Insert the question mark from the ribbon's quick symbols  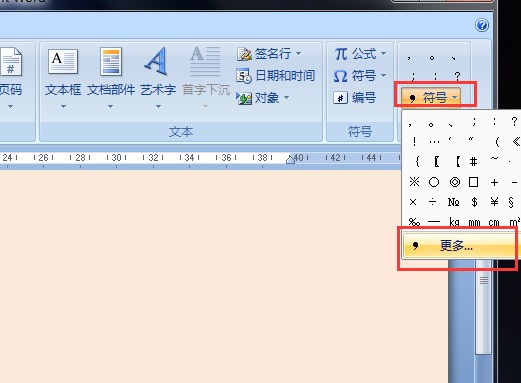pos(457,76)
